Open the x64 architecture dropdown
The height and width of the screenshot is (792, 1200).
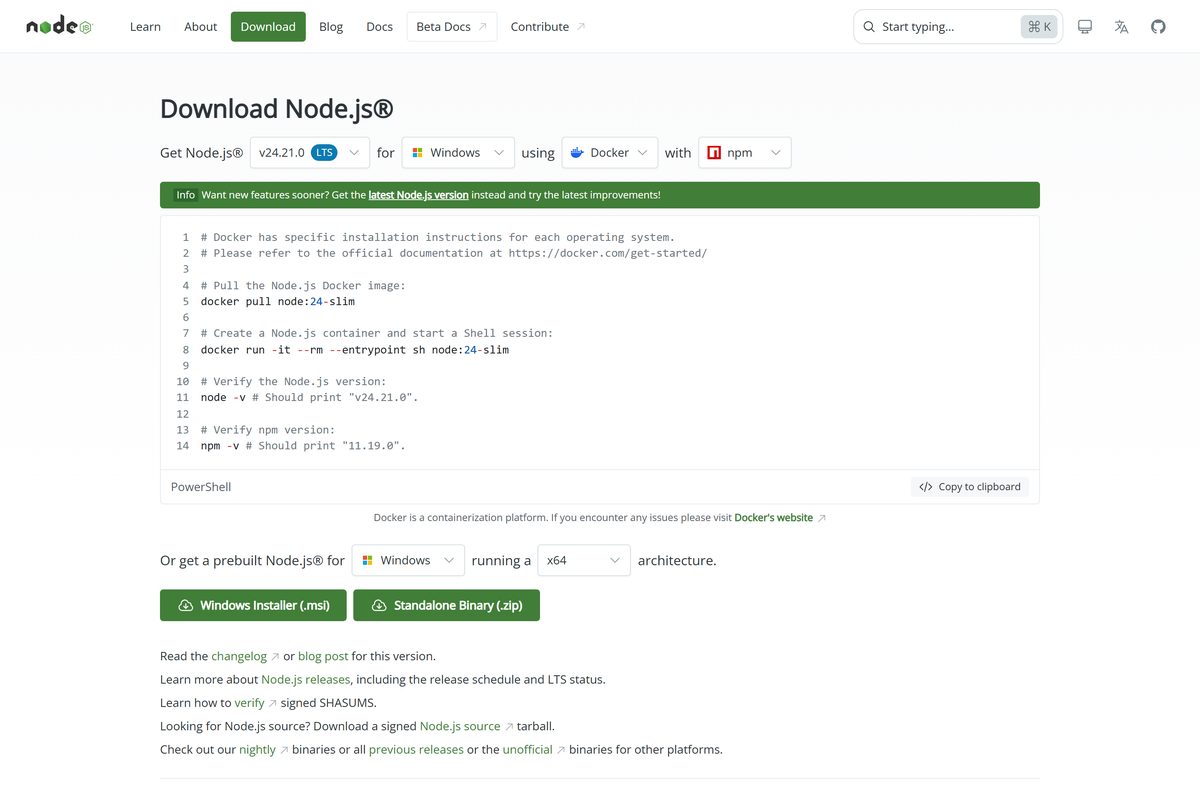(x=584, y=560)
